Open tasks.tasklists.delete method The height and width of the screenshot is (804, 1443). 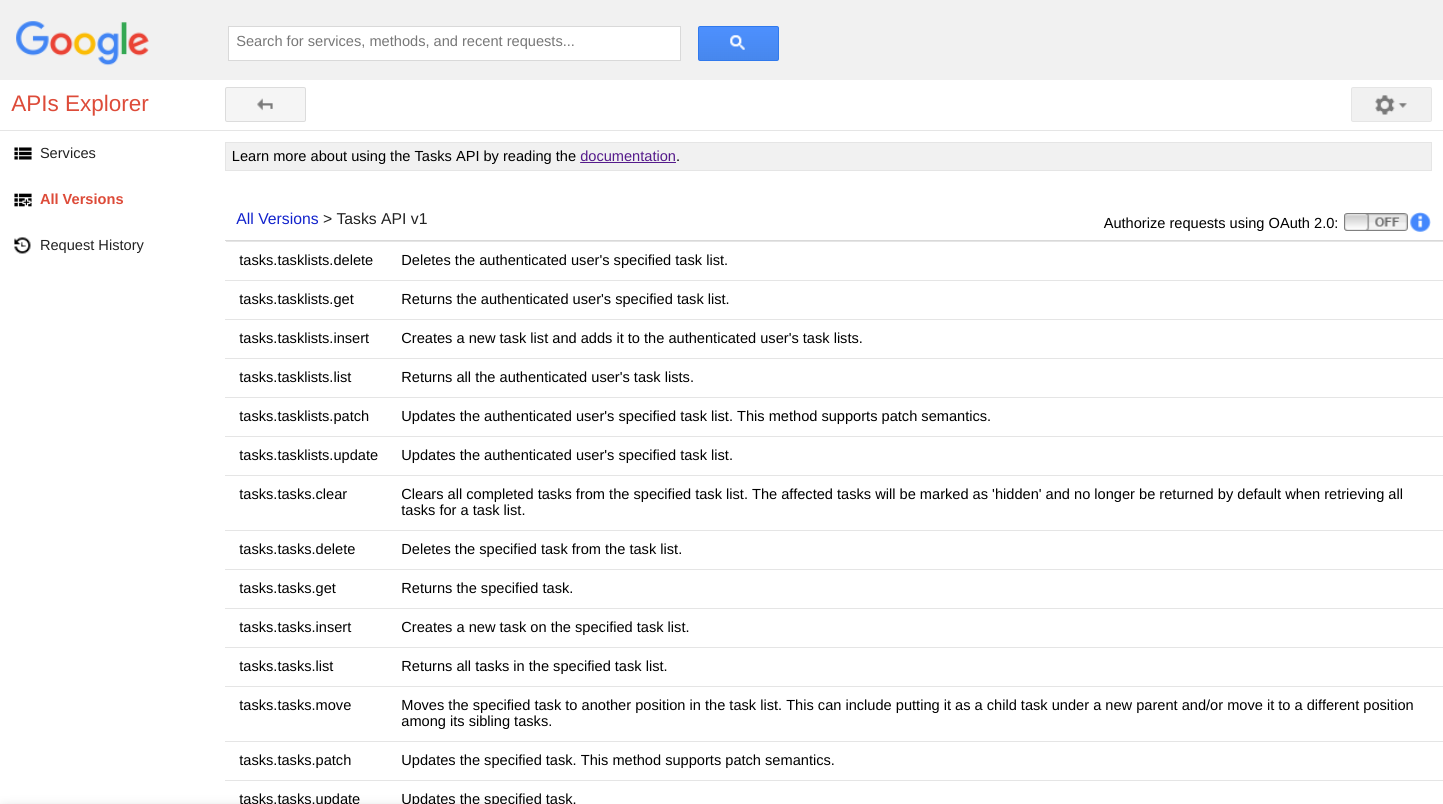click(x=306, y=260)
